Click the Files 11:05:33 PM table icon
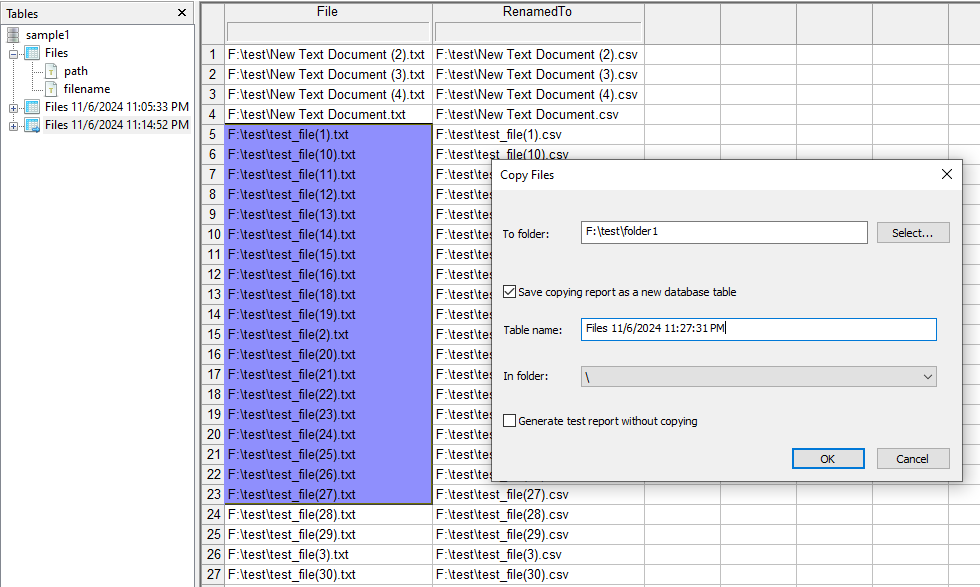This screenshot has width=980, height=587. tap(31, 107)
